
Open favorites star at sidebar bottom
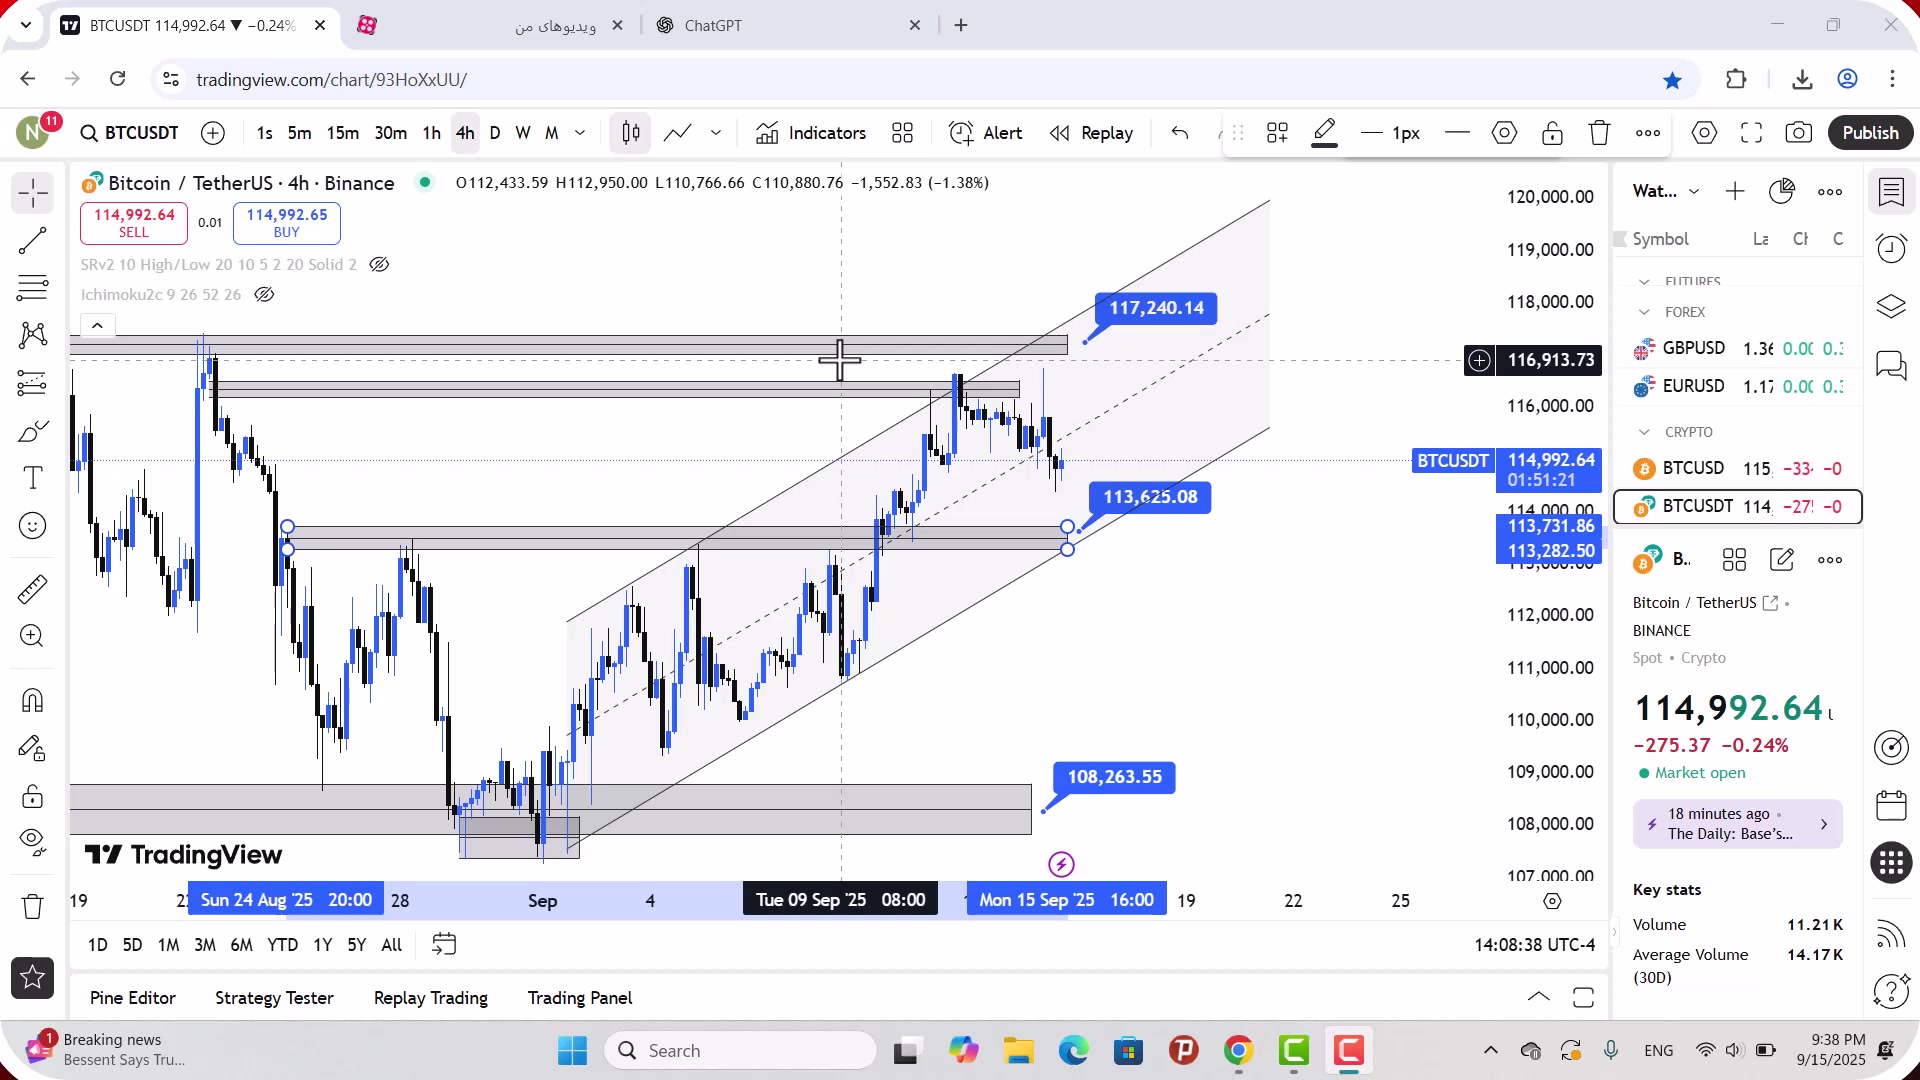[32, 978]
